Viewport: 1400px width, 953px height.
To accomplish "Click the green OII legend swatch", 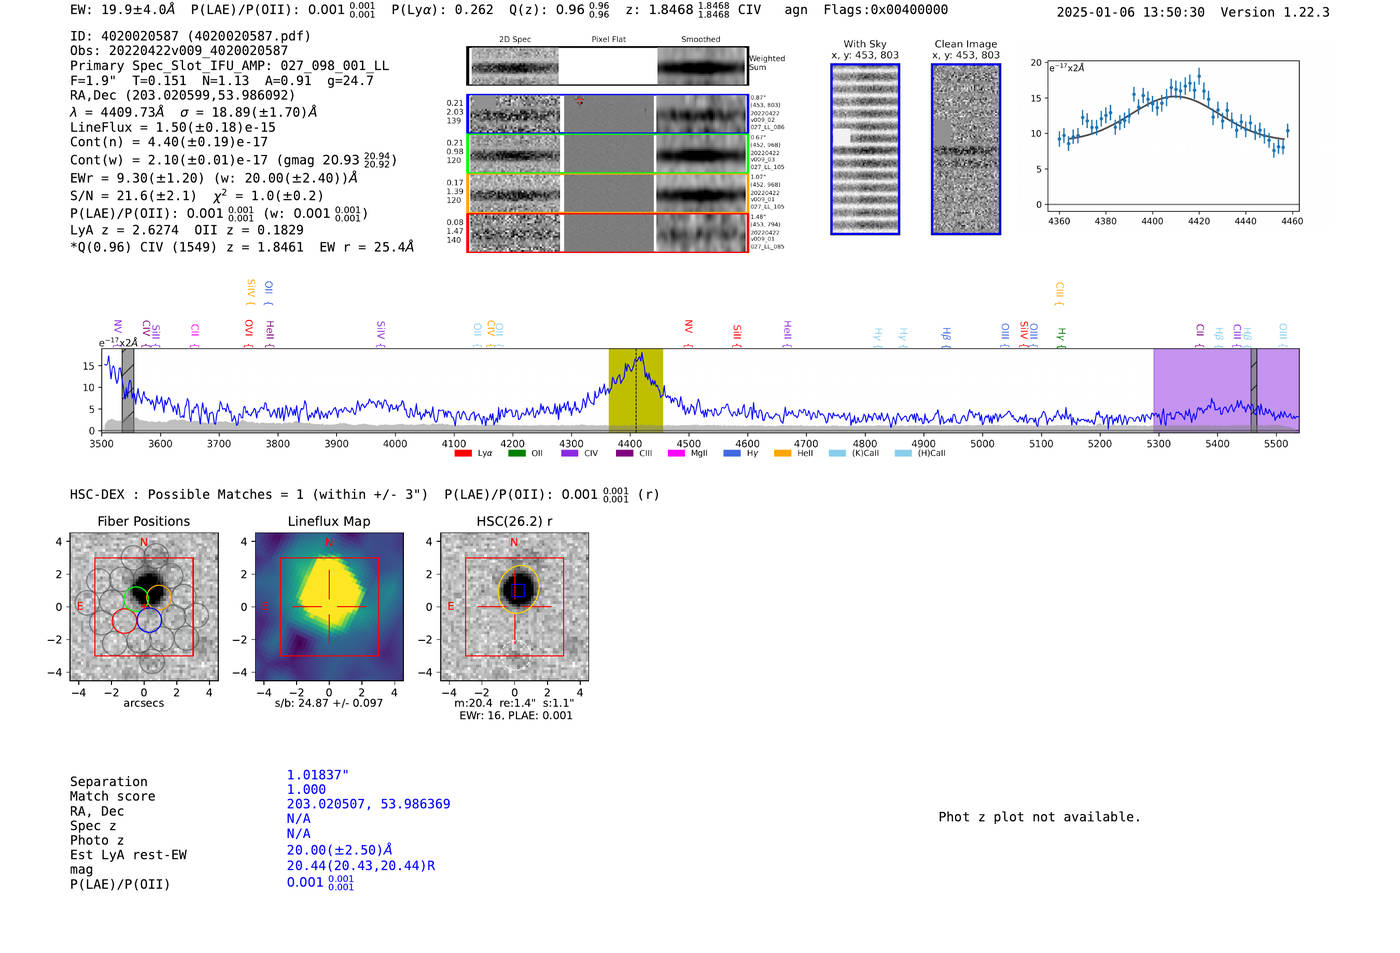I will [516, 453].
